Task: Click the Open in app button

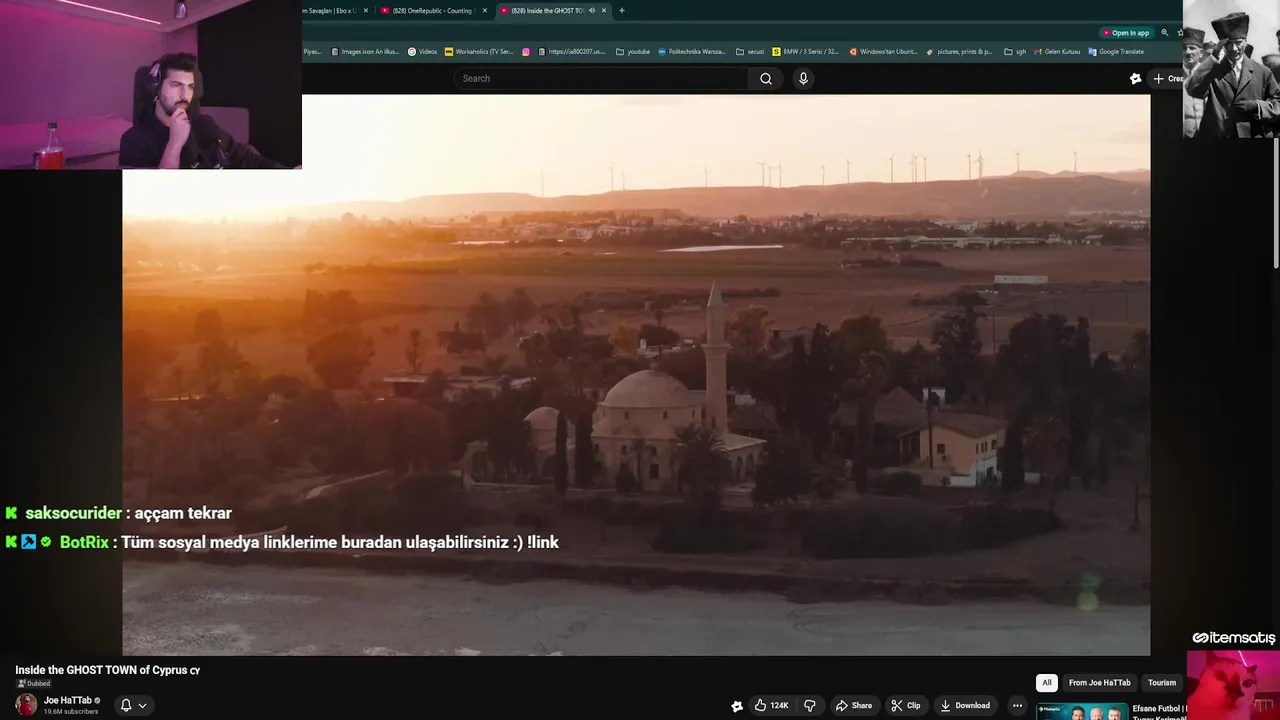Action: [x=1125, y=33]
